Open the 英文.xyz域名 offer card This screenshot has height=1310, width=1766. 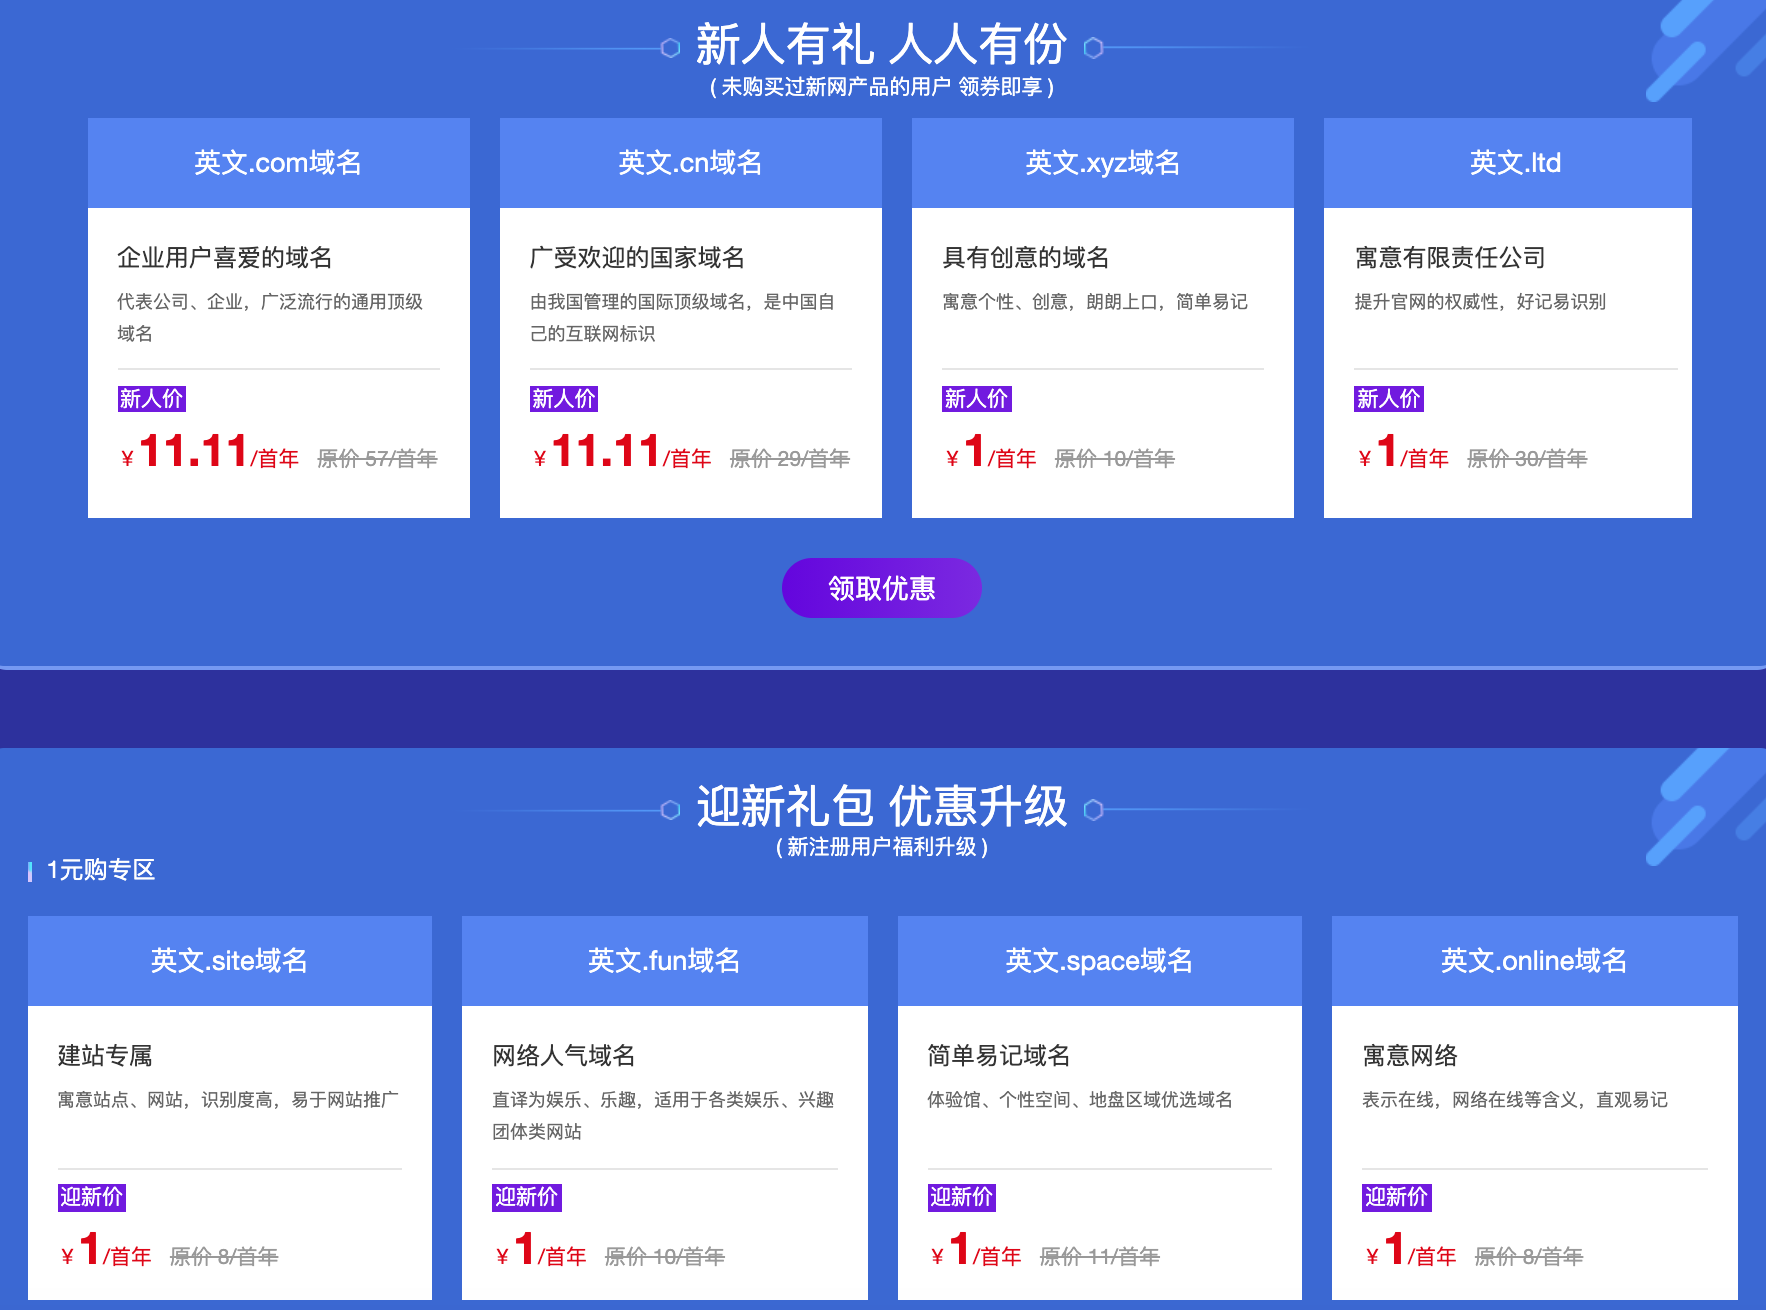tap(1101, 162)
